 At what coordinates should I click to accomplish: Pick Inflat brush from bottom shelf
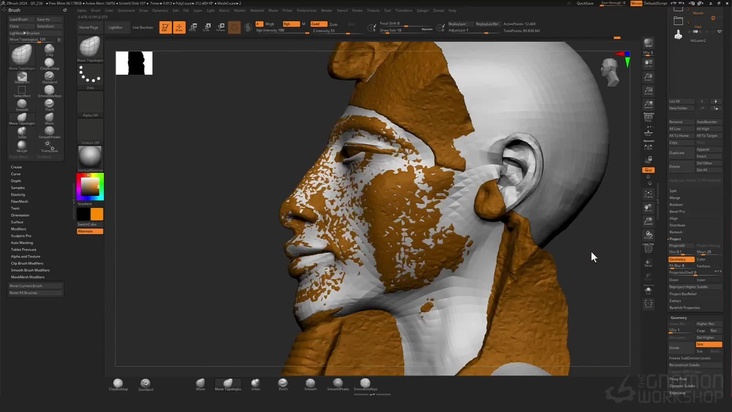point(255,384)
